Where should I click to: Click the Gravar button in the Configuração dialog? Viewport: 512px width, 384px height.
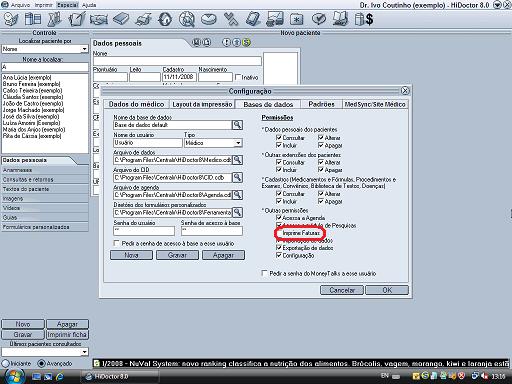click(x=177, y=255)
